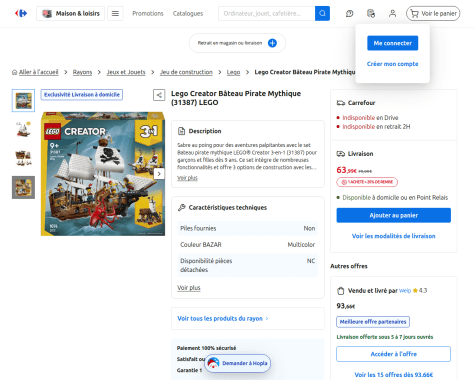Expand description with Voir plus
The image size is (475, 380).
187,178
